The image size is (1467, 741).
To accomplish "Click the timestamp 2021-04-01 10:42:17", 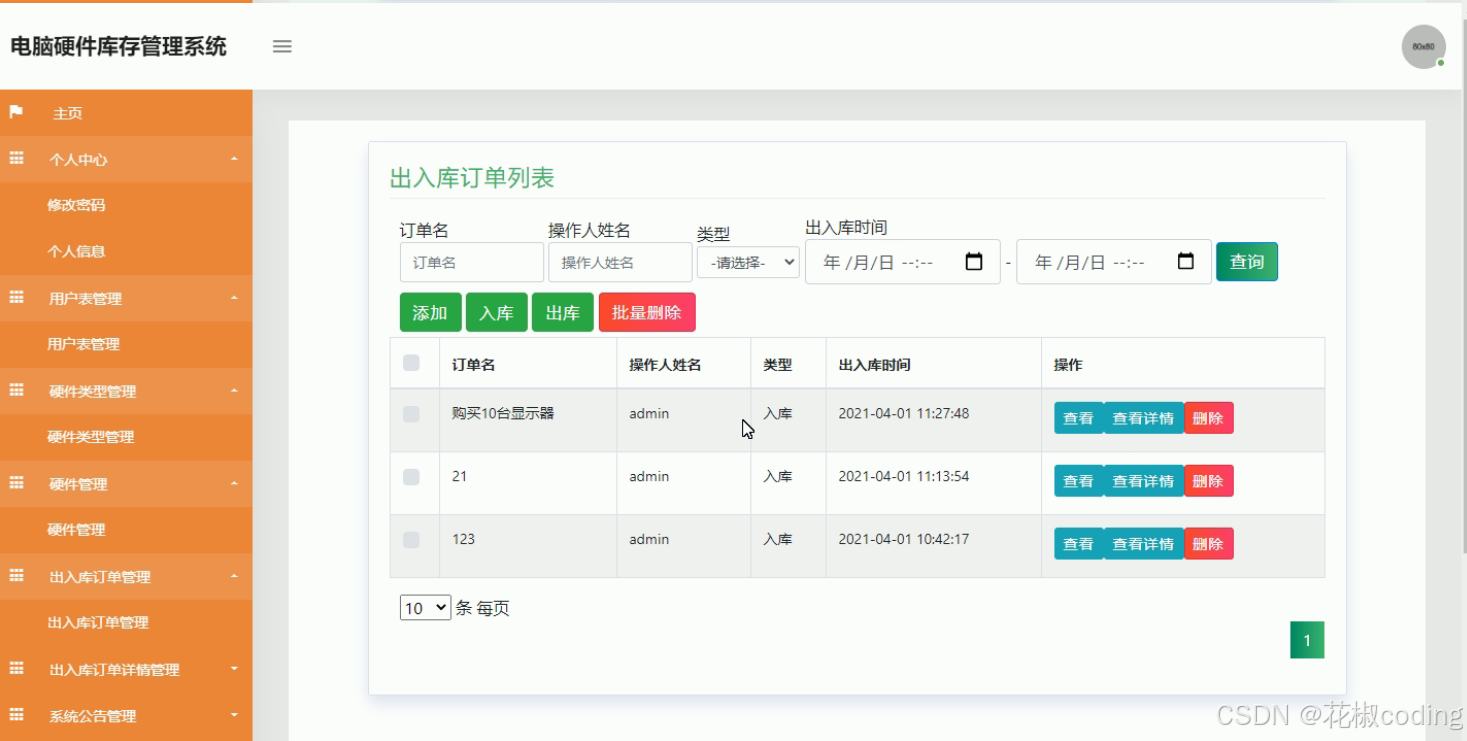I will (x=903, y=539).
